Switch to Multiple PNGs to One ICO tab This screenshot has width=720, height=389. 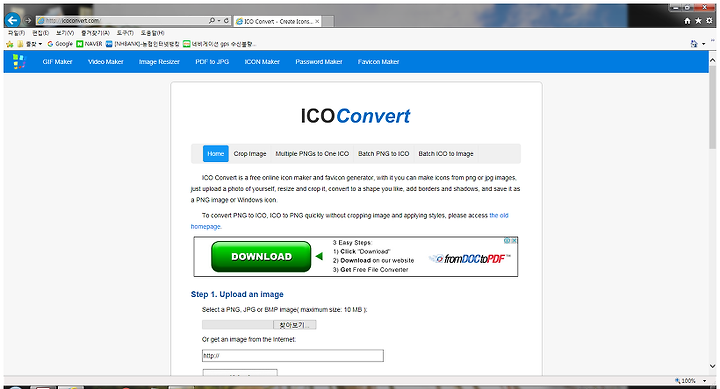point(312,154)
